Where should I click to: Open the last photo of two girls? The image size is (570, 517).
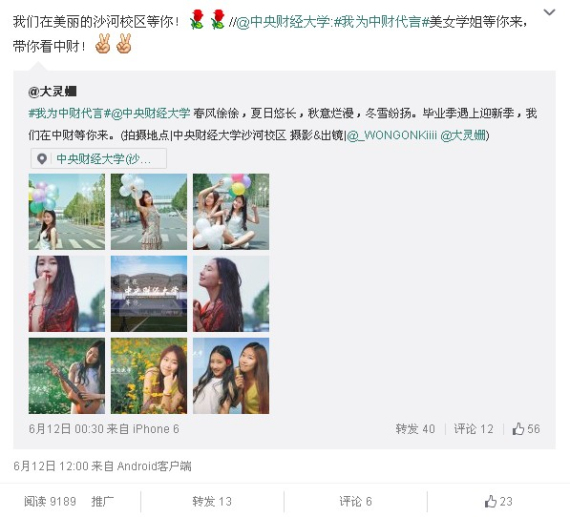(231, 376)
